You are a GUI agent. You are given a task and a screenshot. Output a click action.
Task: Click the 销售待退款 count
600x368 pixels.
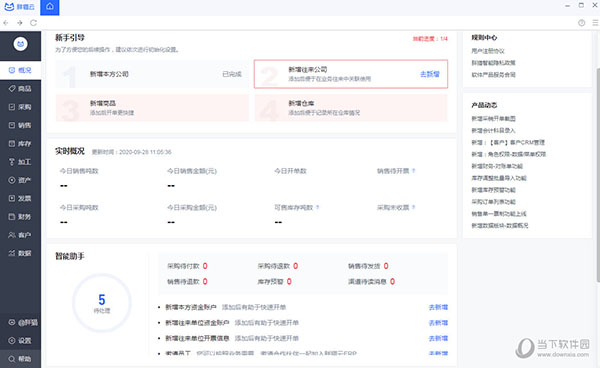tap(205, 282)
